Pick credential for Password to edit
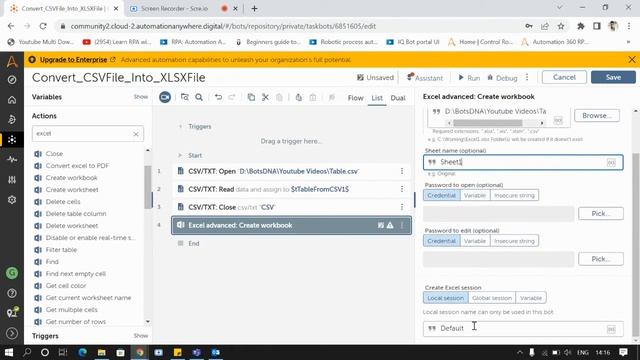Screen dimensions: 640x360 tap(601, 259)
